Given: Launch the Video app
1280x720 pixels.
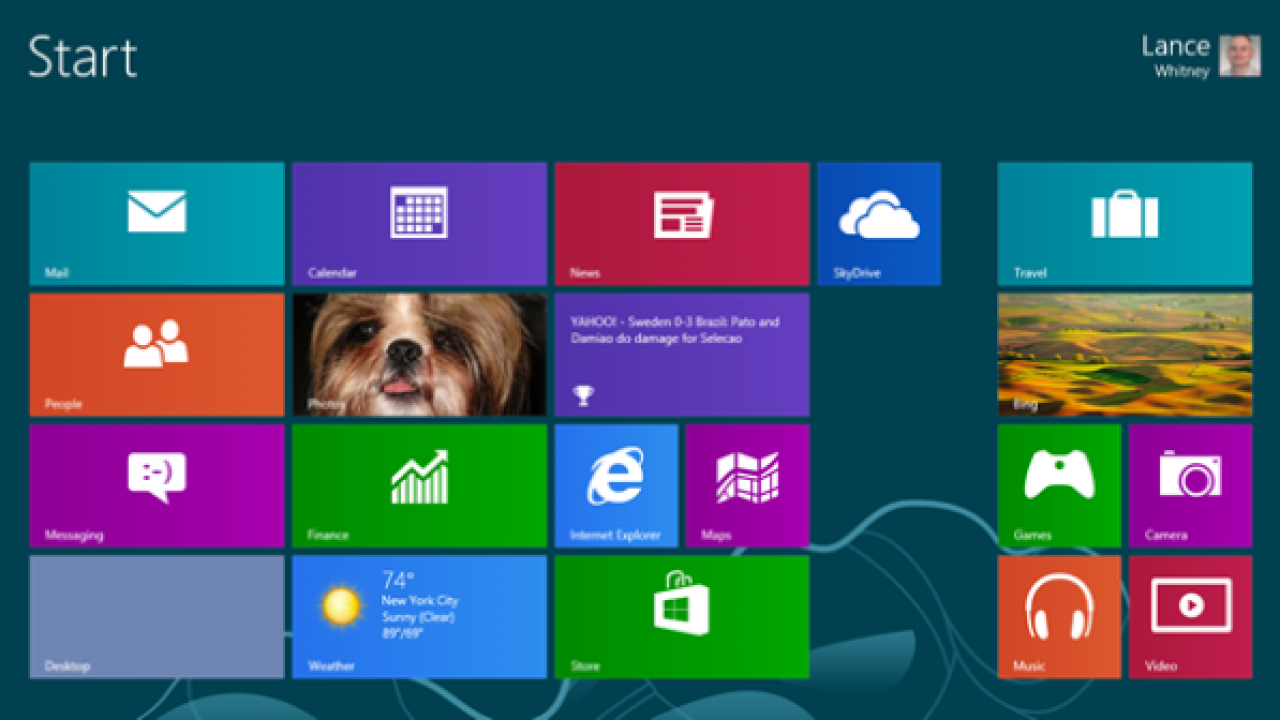Looking at the screenshot, I should 1190,616.
